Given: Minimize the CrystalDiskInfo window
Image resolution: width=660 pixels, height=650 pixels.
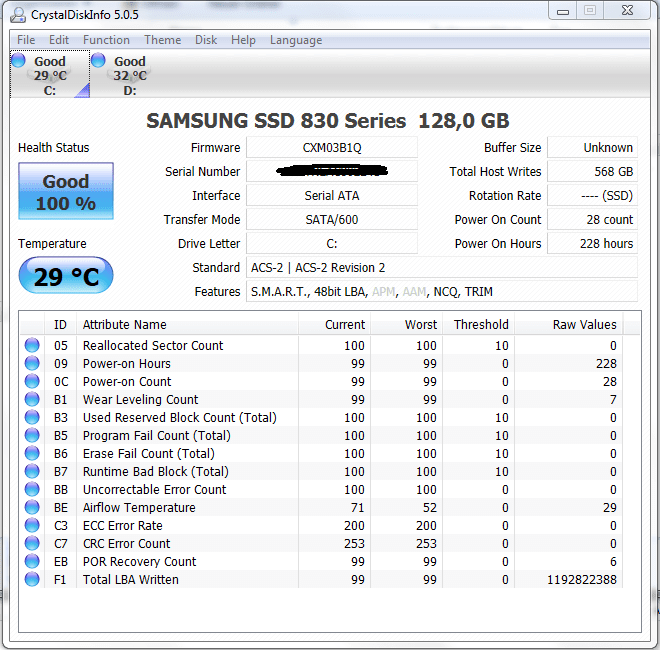Looking at the screenshot, I should tap(563, 11).
